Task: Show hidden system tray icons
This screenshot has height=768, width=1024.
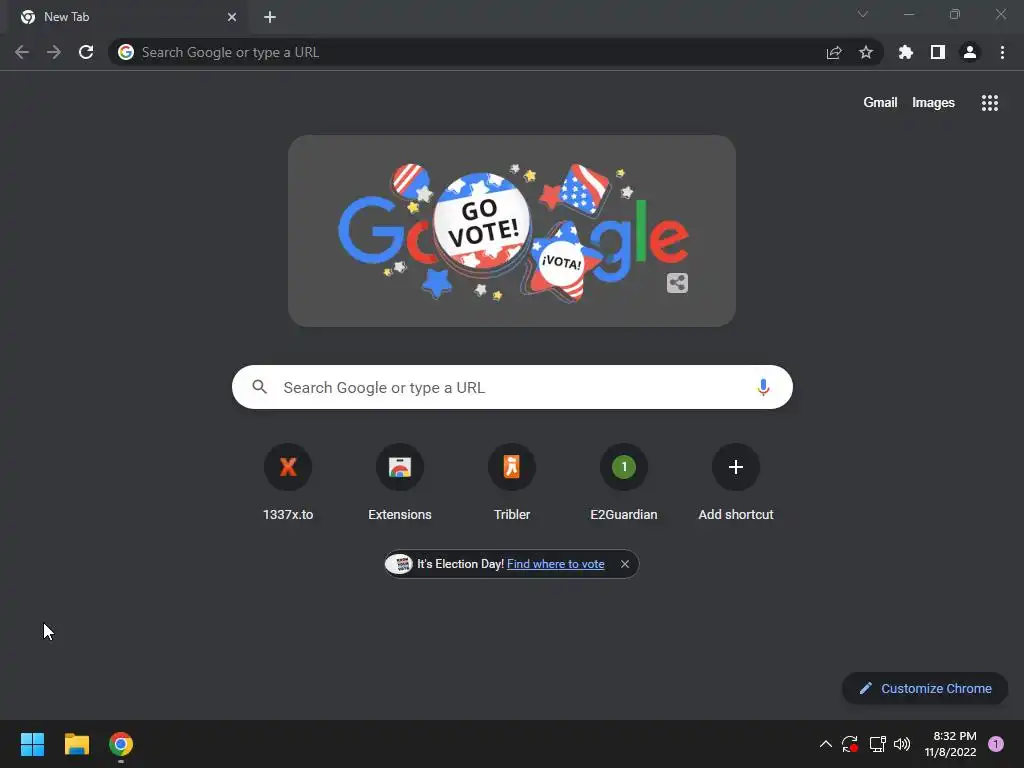Action: coord(825,744)
